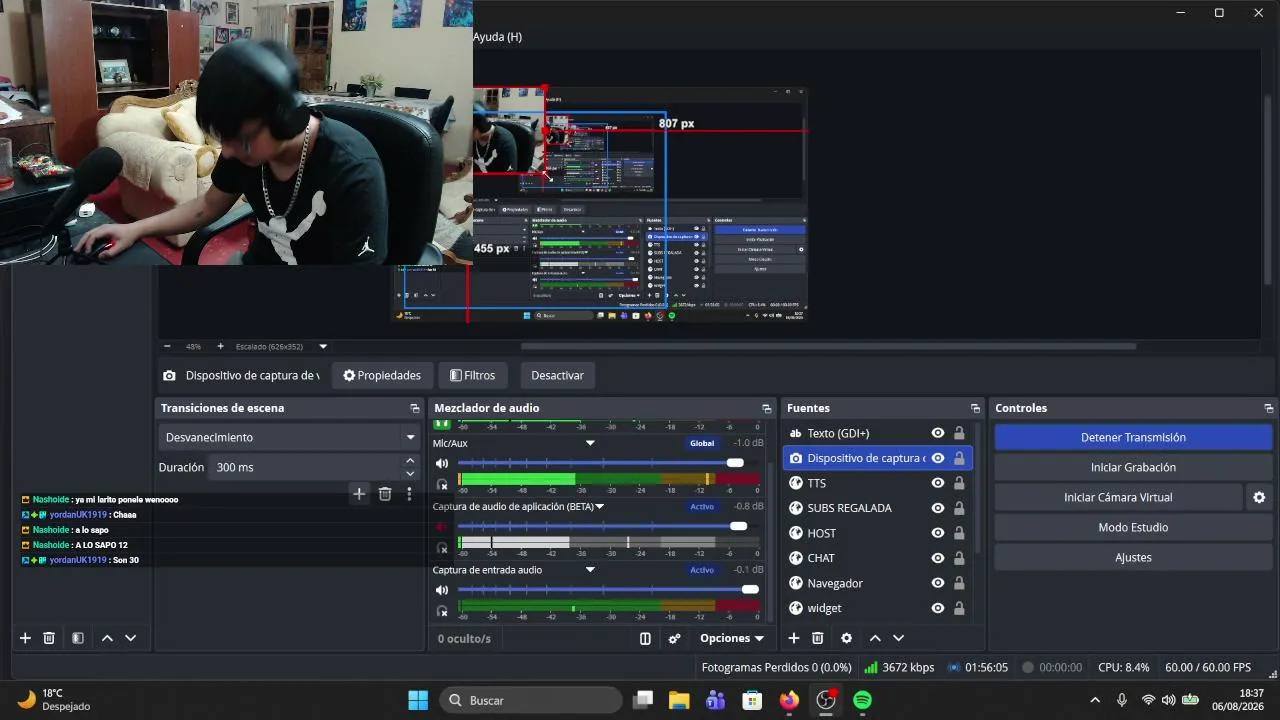Increase the transition Duración value

click(x=410, y=461)
